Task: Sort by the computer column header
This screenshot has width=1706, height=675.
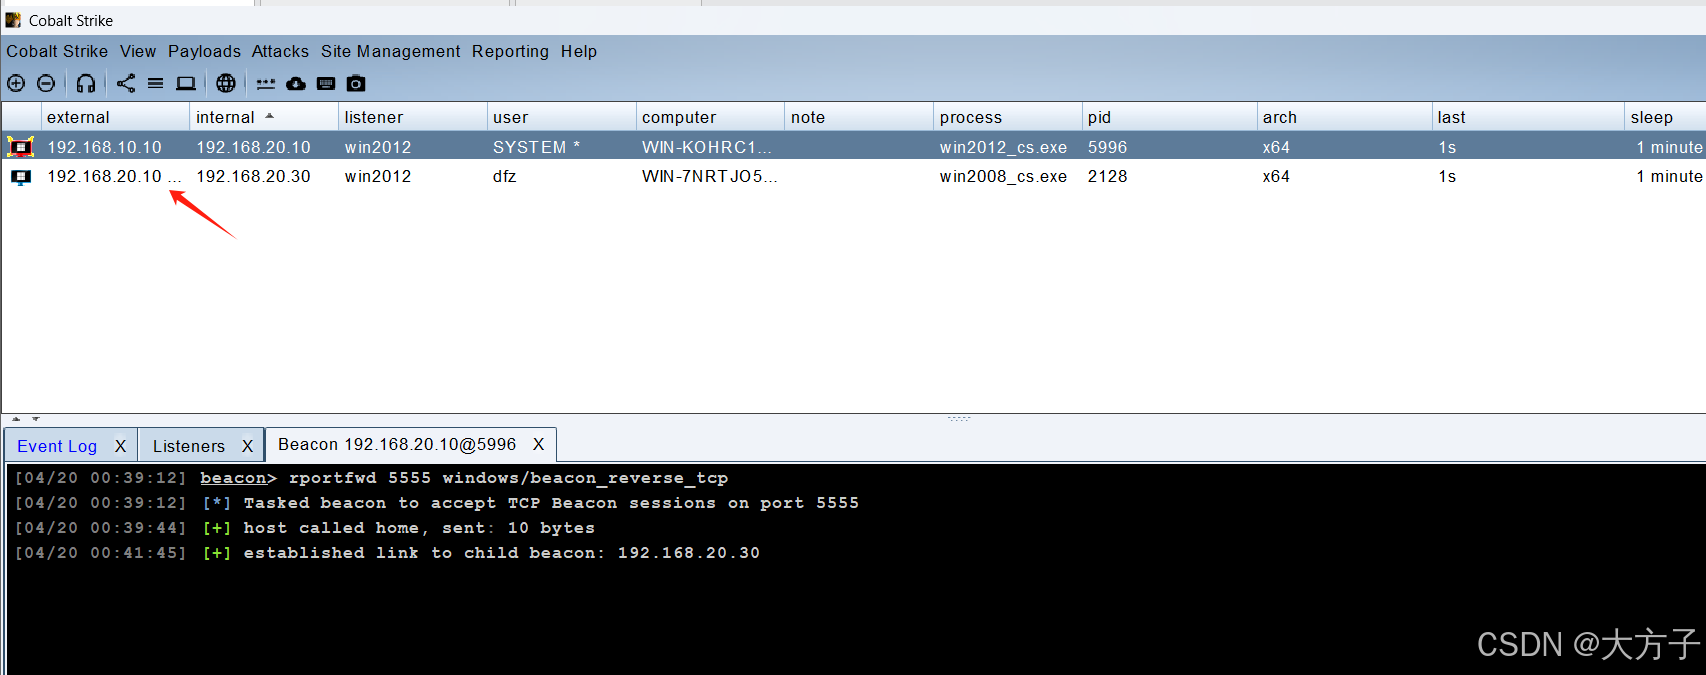Action: tap(710, 117)
